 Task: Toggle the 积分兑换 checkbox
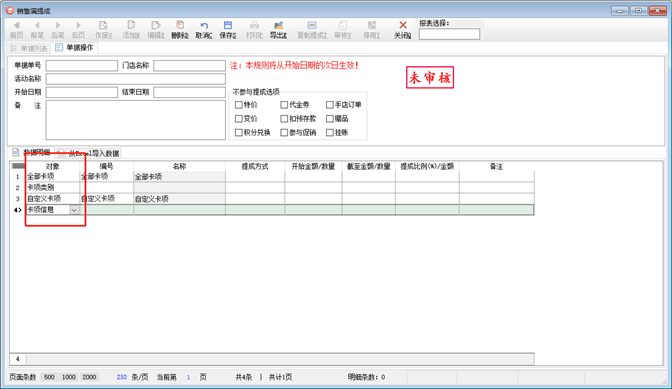[x=239, y=133]
